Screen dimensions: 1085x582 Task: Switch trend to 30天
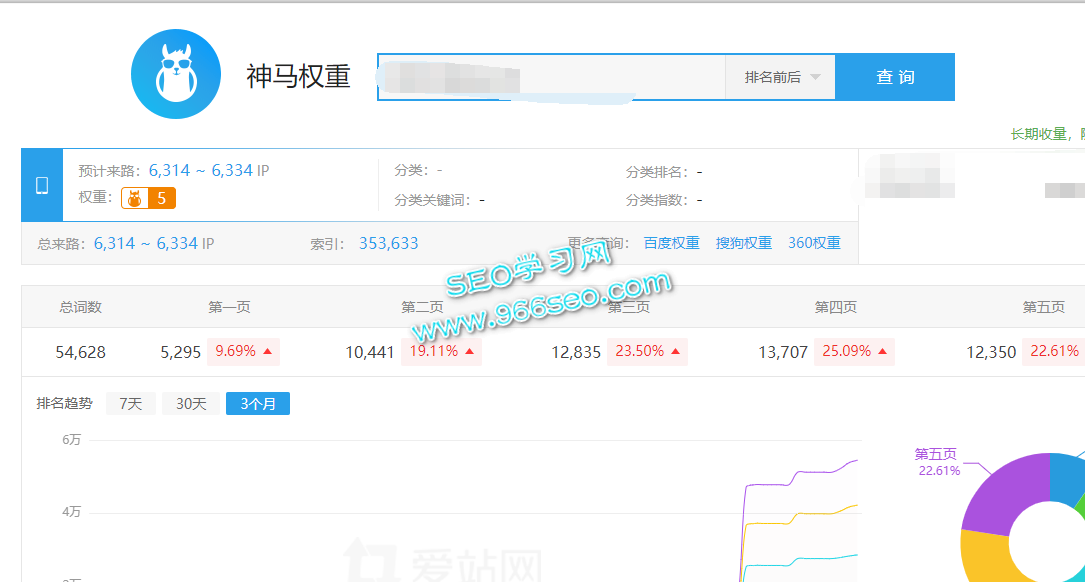191,403
